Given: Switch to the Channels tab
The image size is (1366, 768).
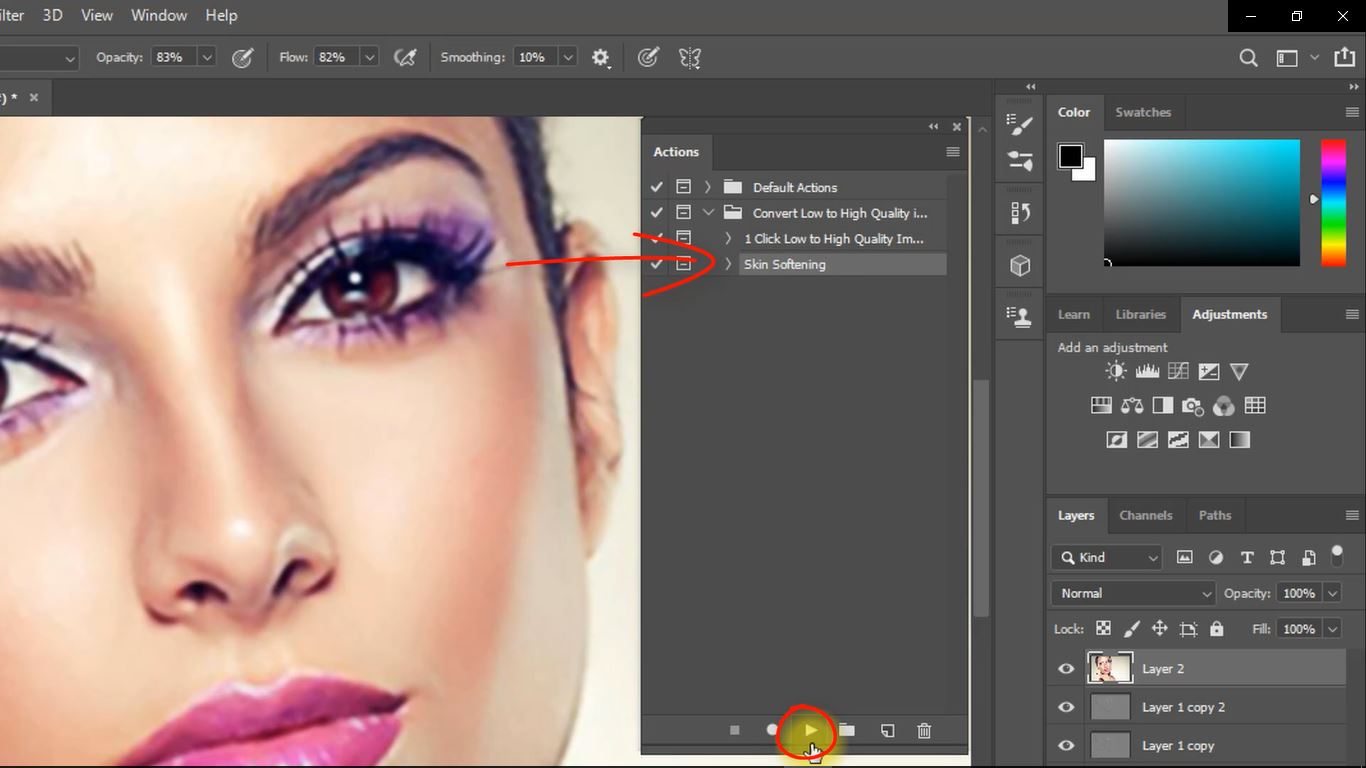Looking at the screenshot, I should (1146, 515).
